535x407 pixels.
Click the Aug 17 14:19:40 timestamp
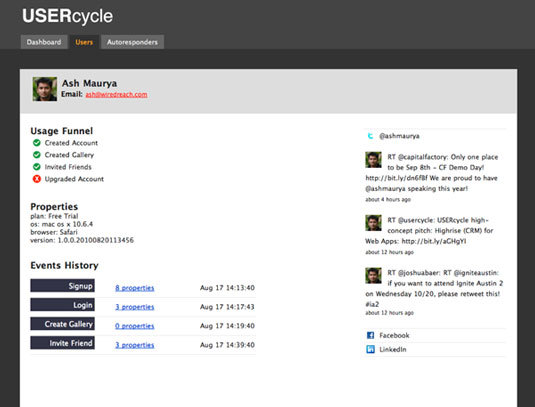coord(227,326)
